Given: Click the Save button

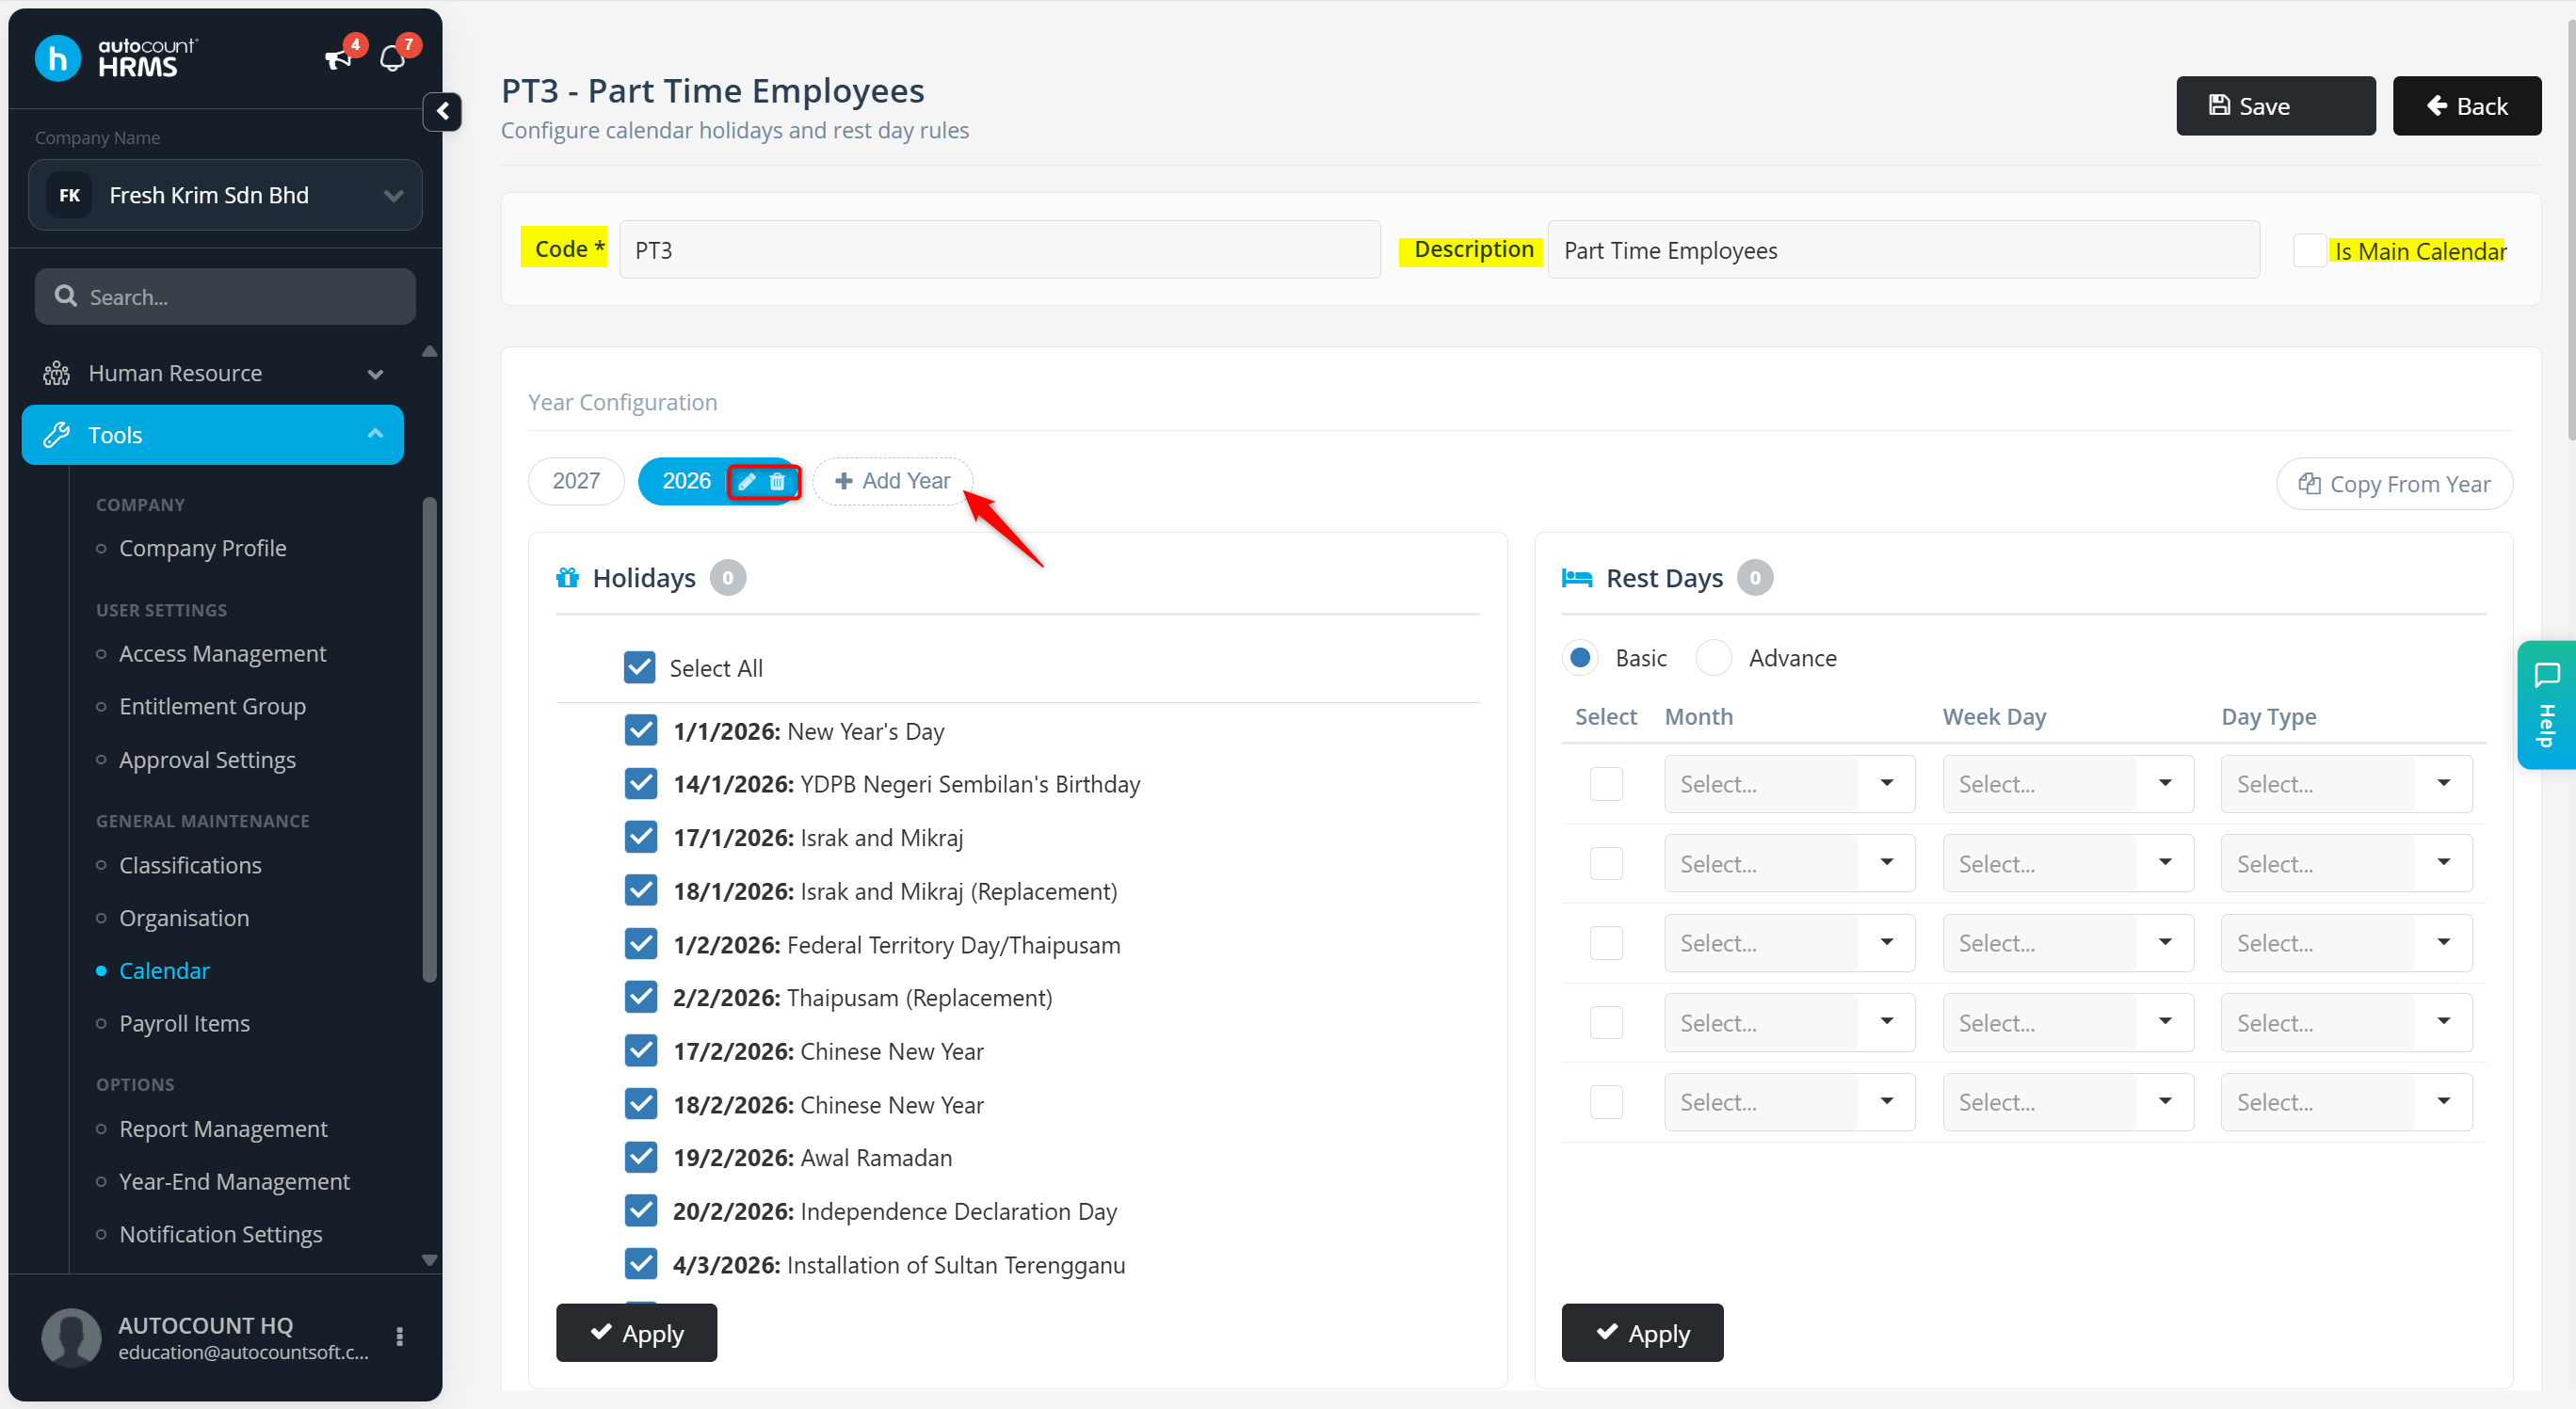Looking at the screenshot, I should (x=2275, y=106).
